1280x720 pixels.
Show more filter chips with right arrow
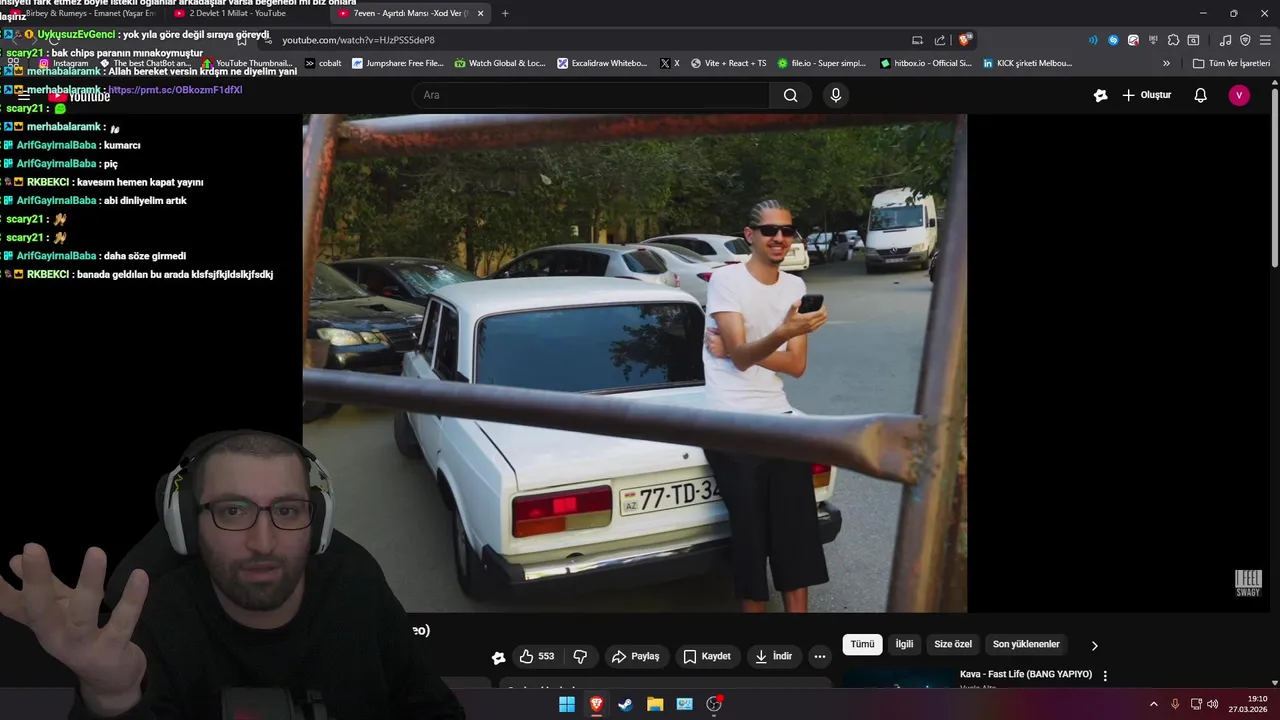[1094, 645]
